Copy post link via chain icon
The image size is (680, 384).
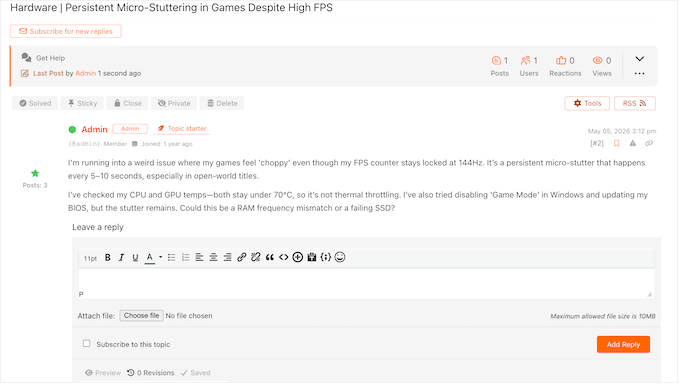click(x=649, y=144)
